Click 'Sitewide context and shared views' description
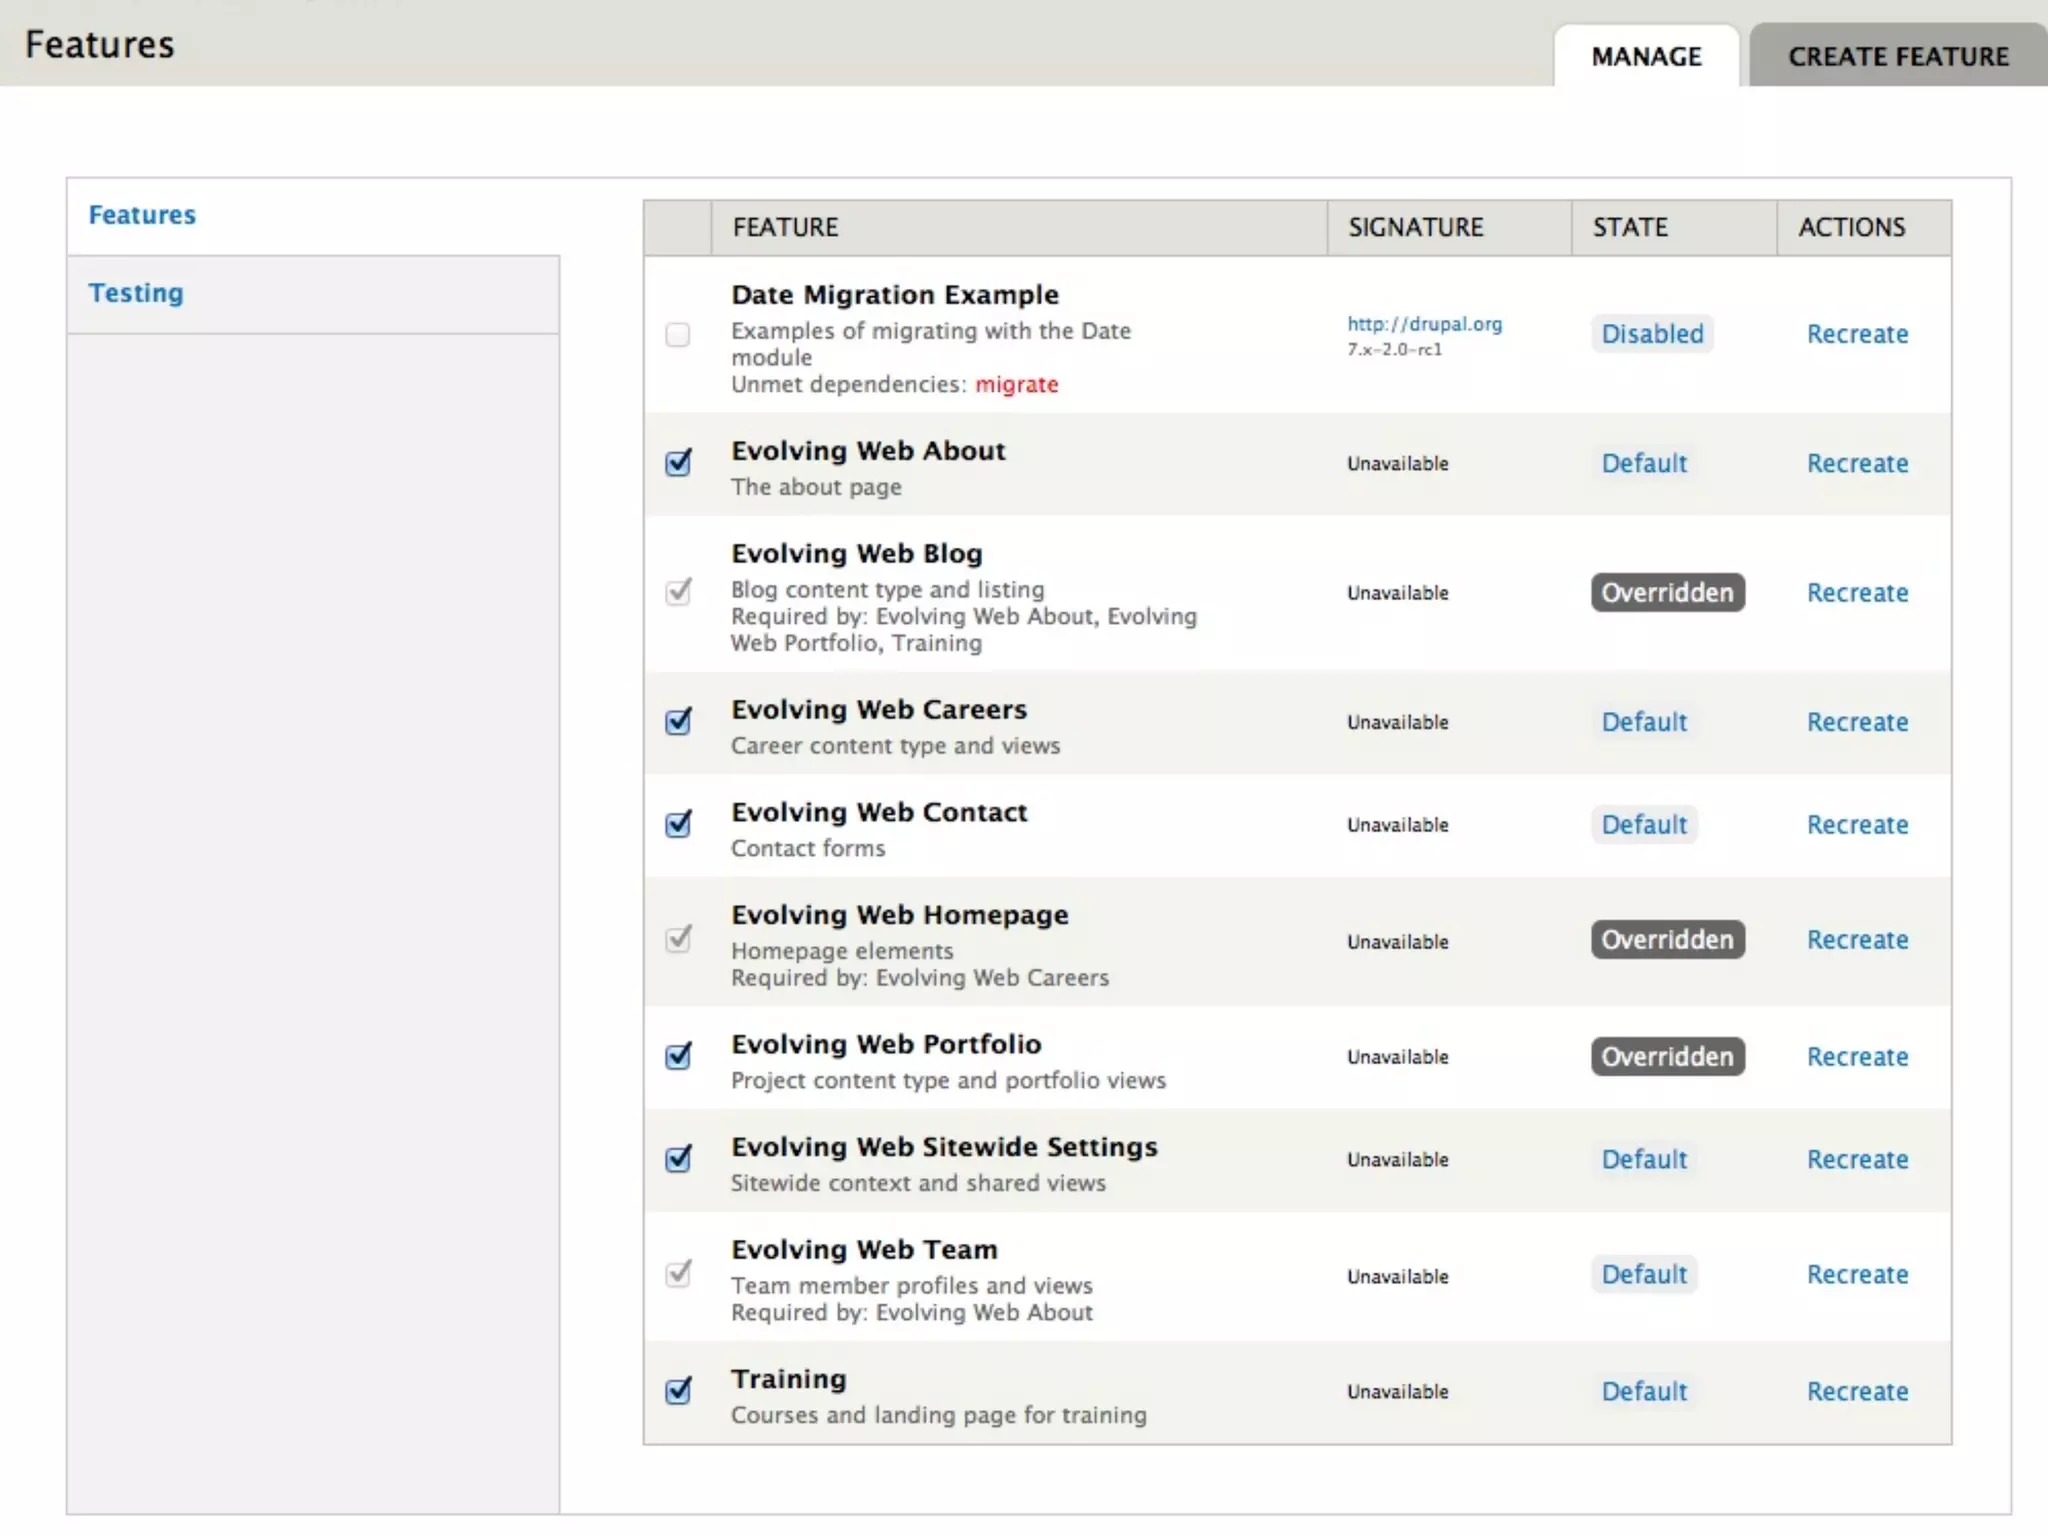 (x=918, y=1184)
